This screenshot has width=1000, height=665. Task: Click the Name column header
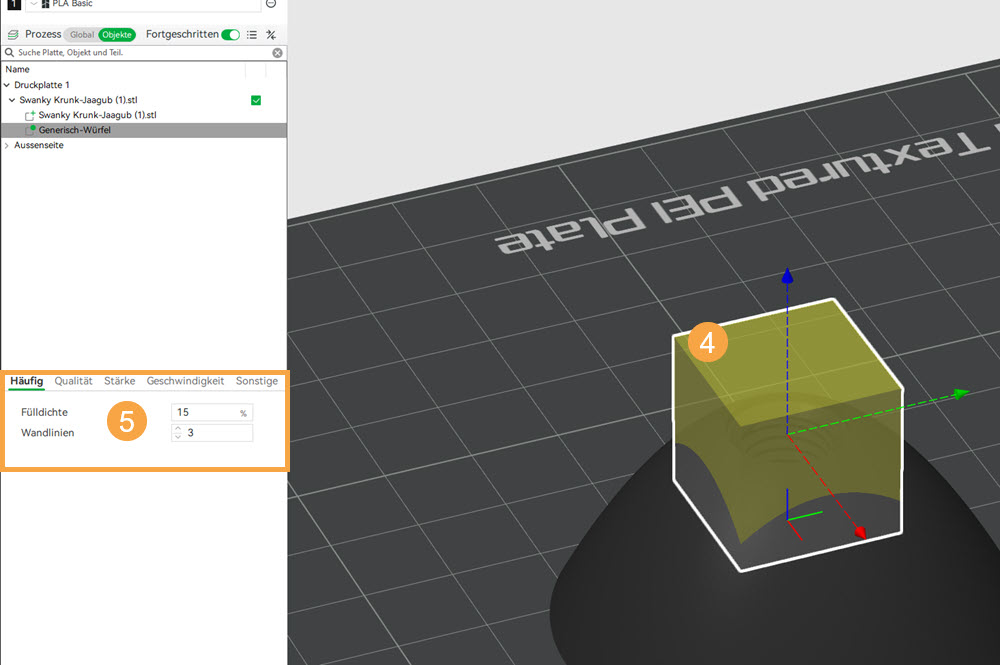point(18,69)
